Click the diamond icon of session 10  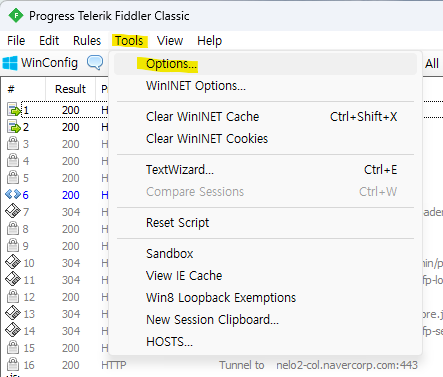(x=13, y=262)
